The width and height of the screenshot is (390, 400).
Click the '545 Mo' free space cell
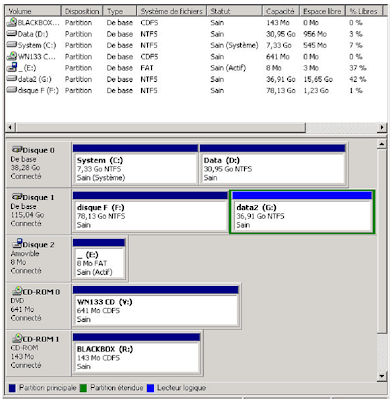click(315, 45)
